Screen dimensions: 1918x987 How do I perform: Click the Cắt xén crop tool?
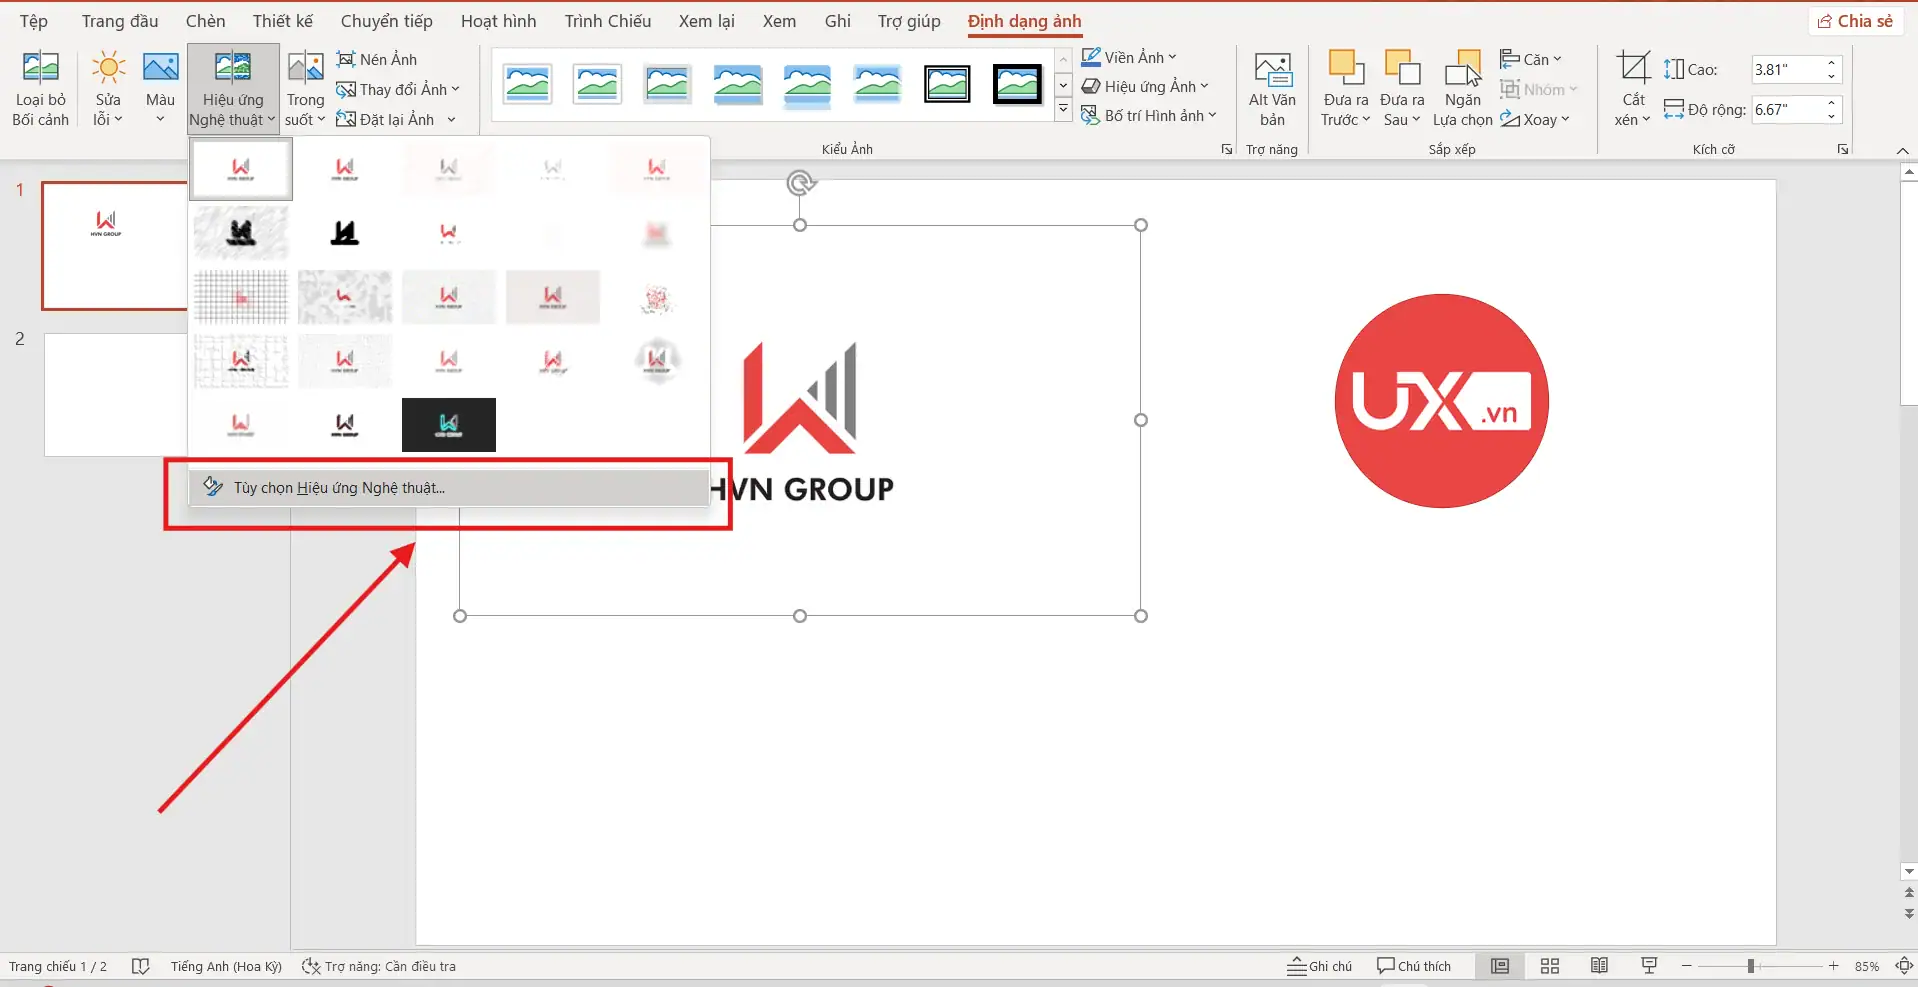pyautogui.click(x=1633, y=89)
